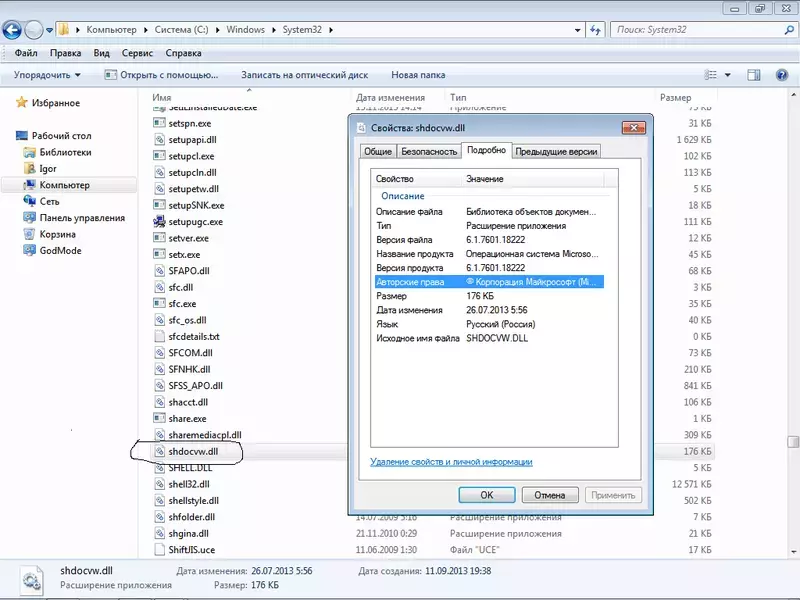Select the shell32.dll file icon
The height and width of the screenshot is (600, 800).
click(x=159, y=484)
